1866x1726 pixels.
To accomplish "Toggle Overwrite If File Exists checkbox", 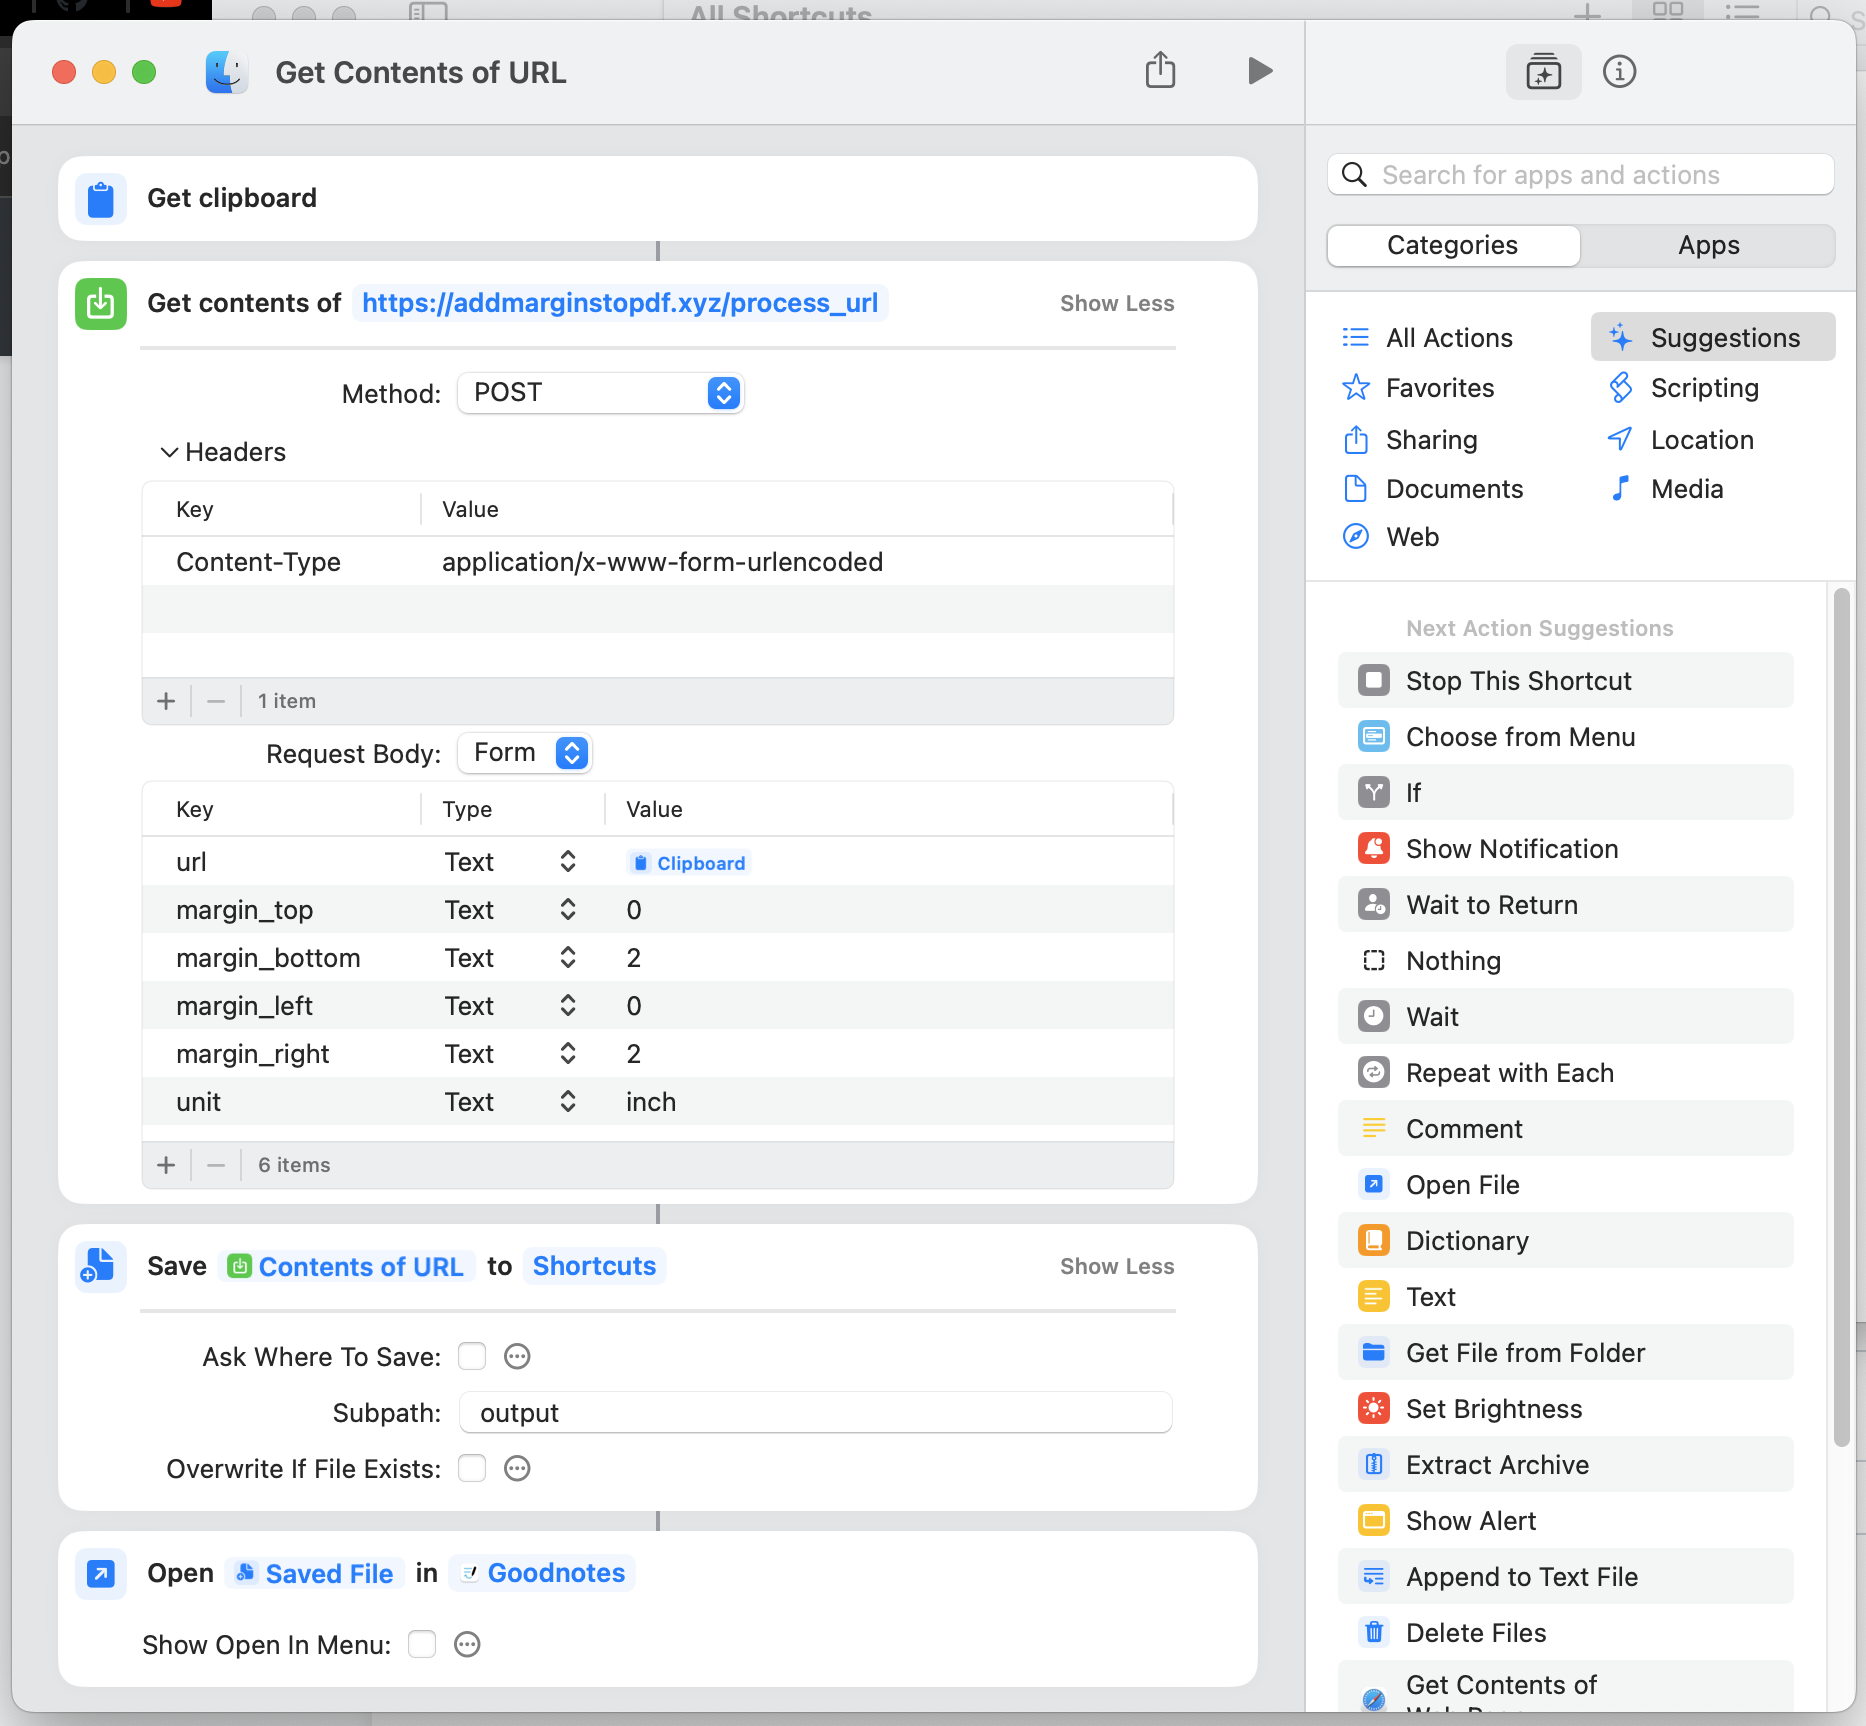I will coord(472,1468).
